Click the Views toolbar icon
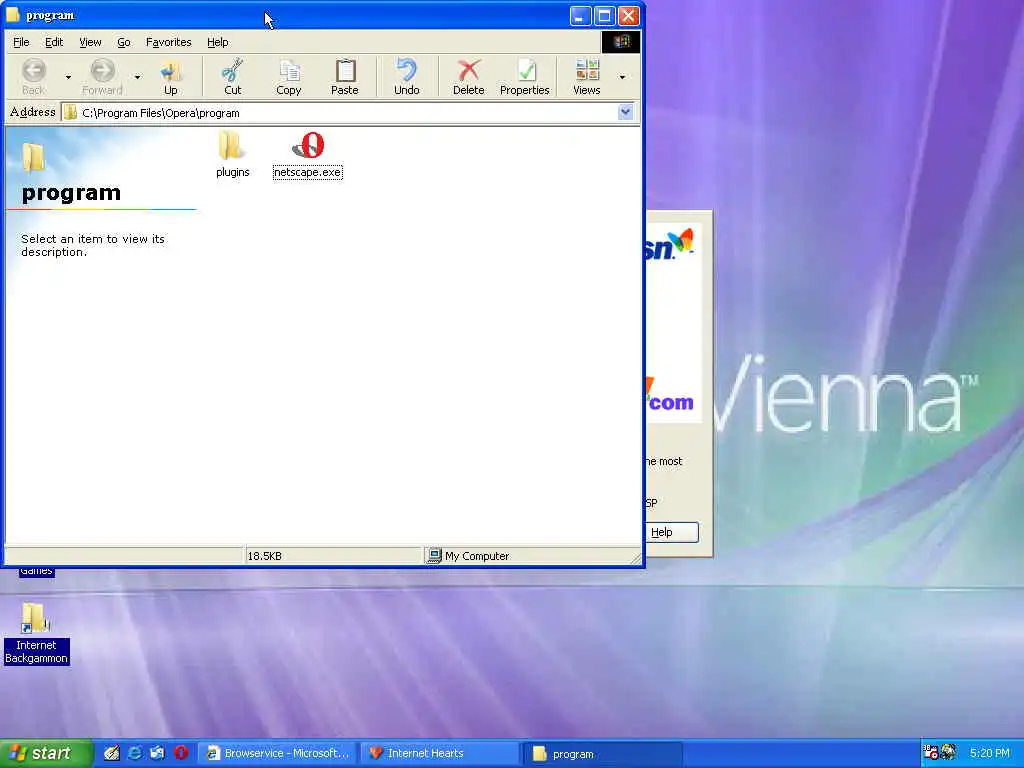This screenshot has width=1024, height=768. coord(586,77)
